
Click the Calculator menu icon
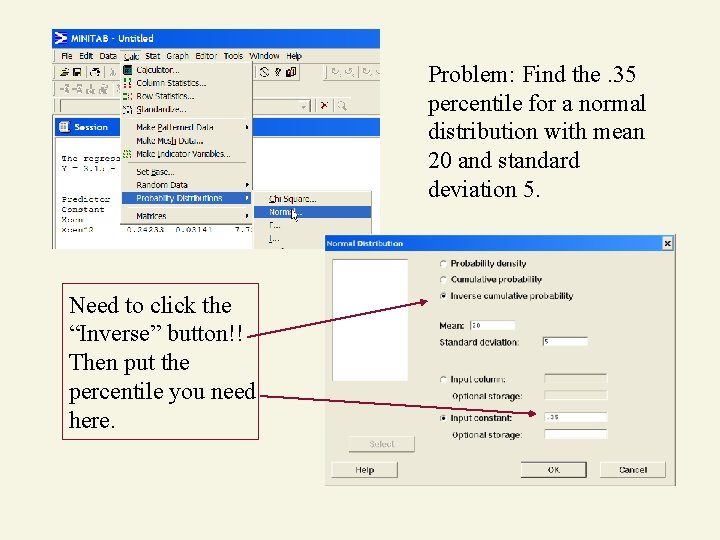pos(128,70)
